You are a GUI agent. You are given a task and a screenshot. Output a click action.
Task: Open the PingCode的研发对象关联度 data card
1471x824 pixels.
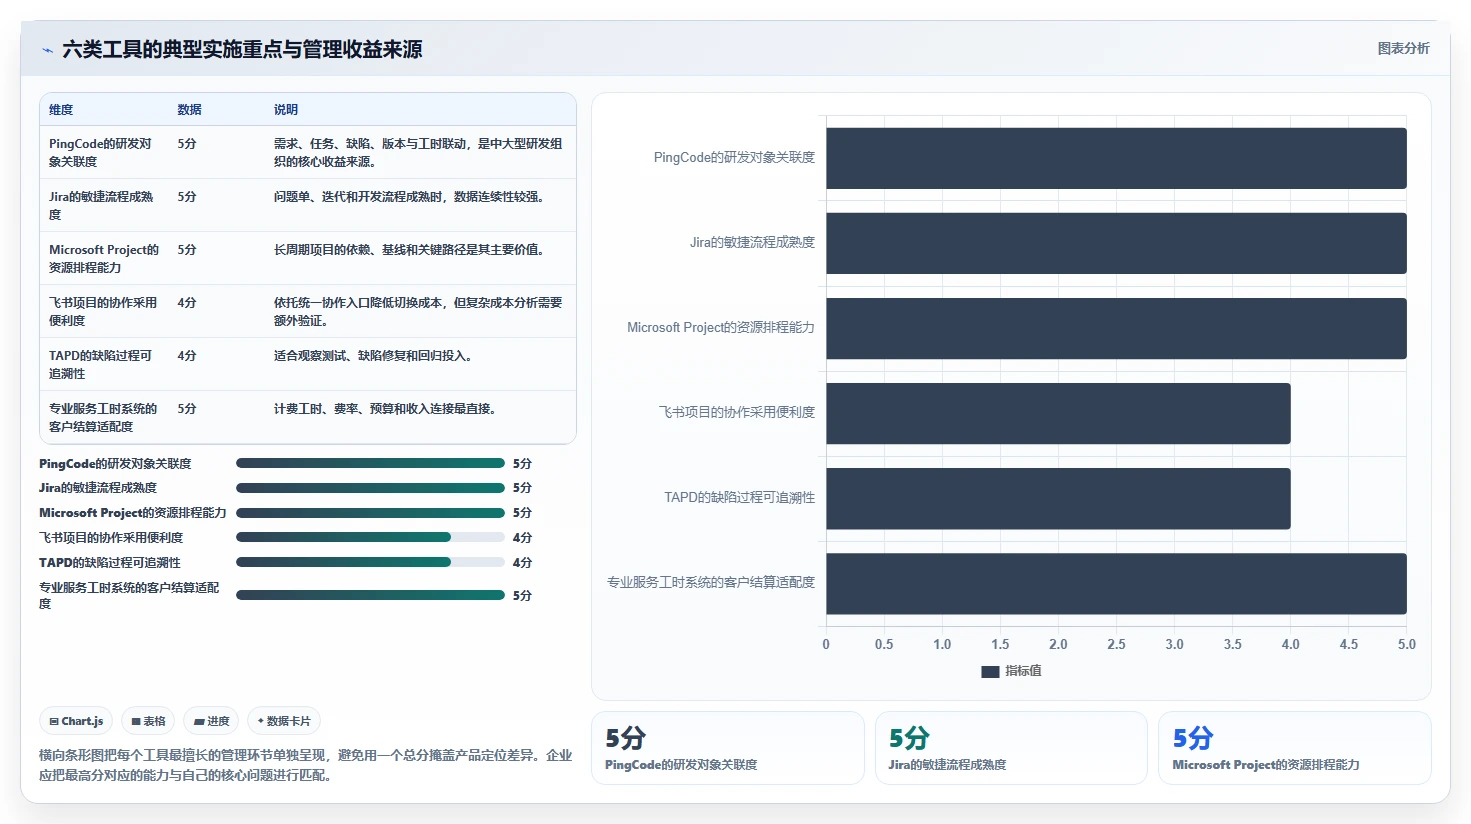pyautogui.click(x=728, y=748)
